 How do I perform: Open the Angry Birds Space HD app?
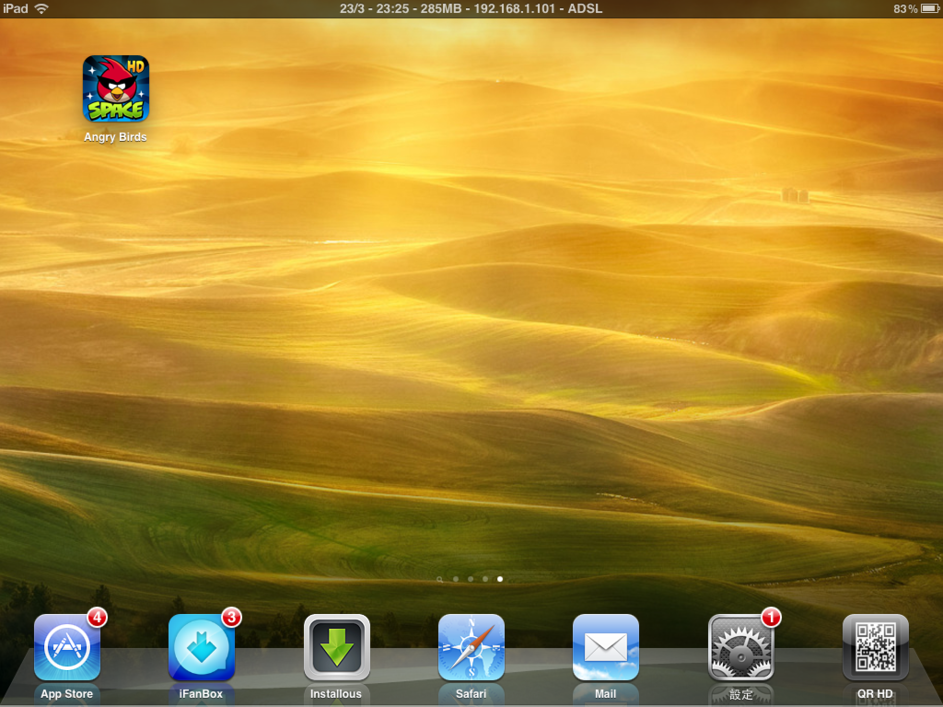115,88
